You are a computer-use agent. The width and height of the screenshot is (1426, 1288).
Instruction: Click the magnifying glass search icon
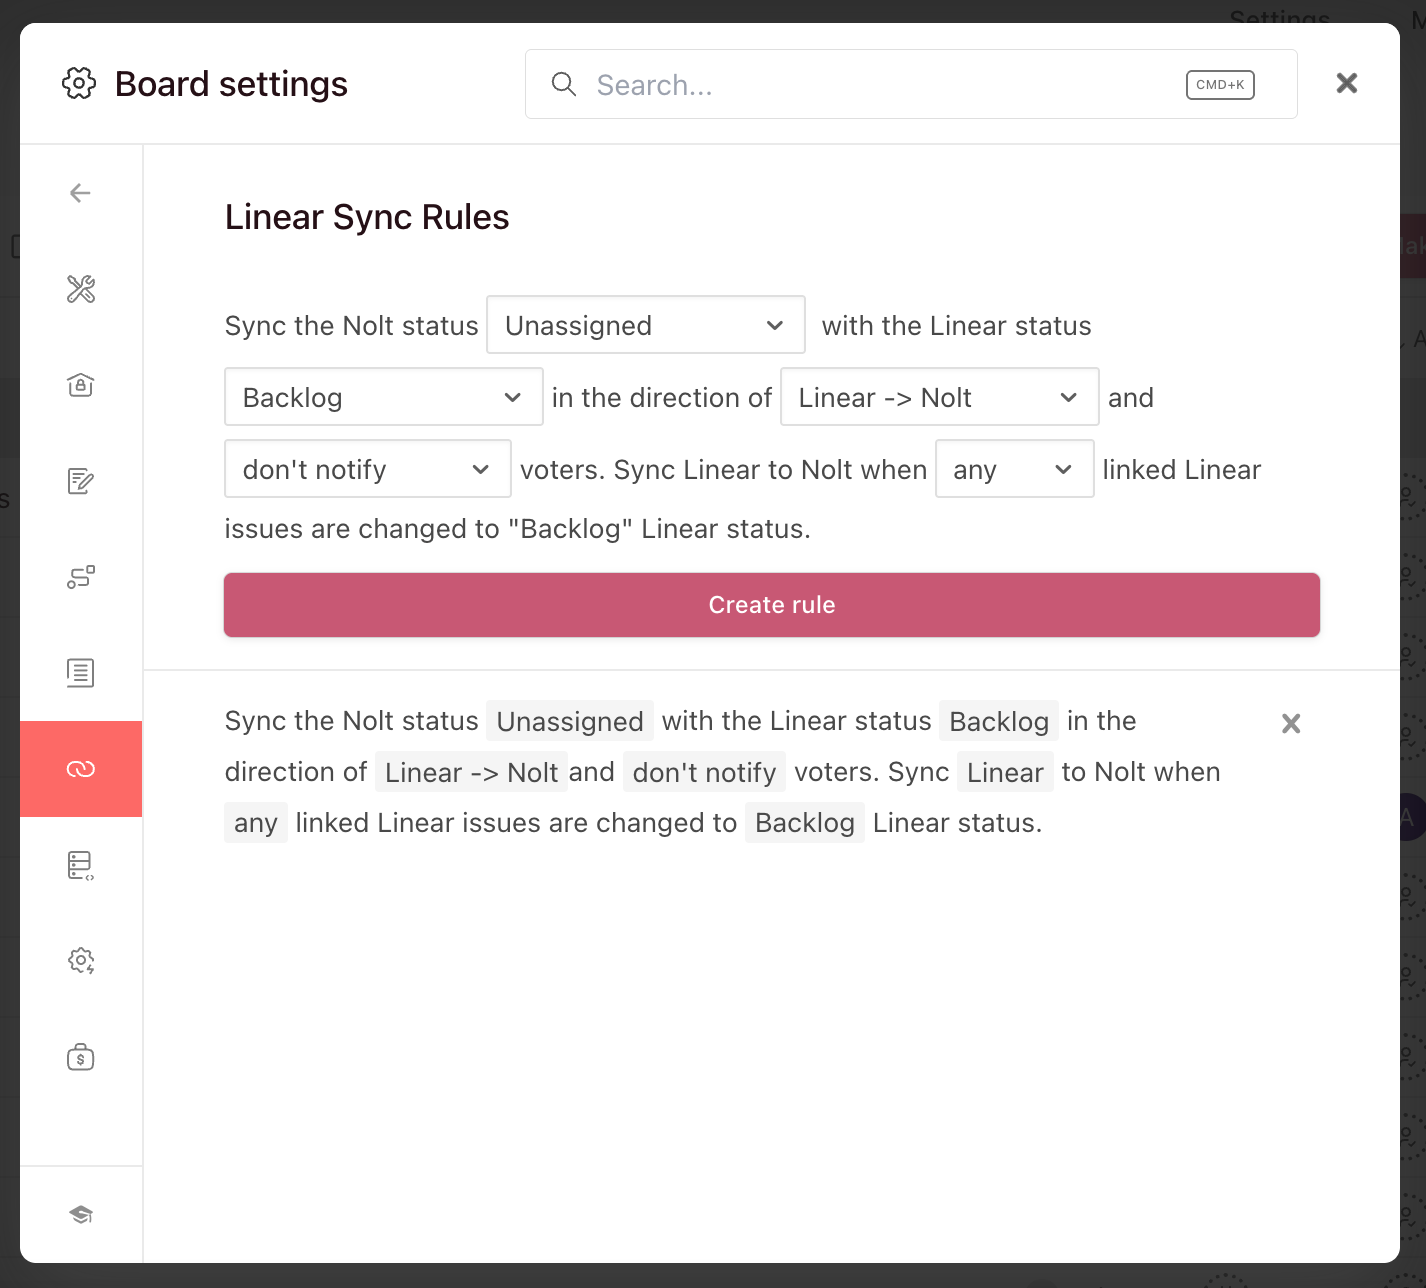click(x=564, y=84)
